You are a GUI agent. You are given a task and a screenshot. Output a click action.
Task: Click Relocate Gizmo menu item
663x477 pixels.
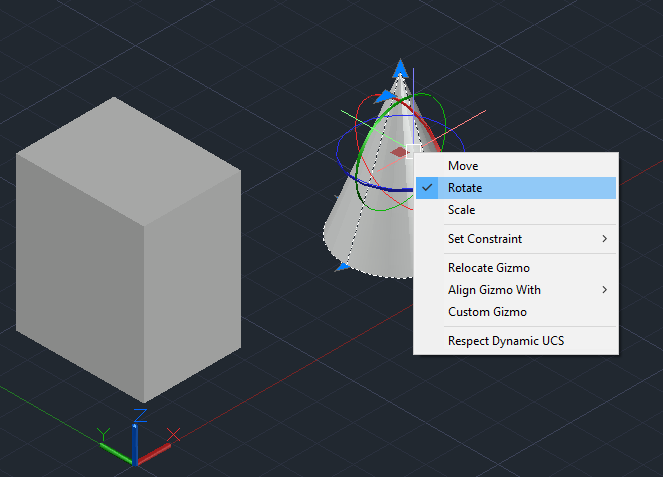[515, 268]
